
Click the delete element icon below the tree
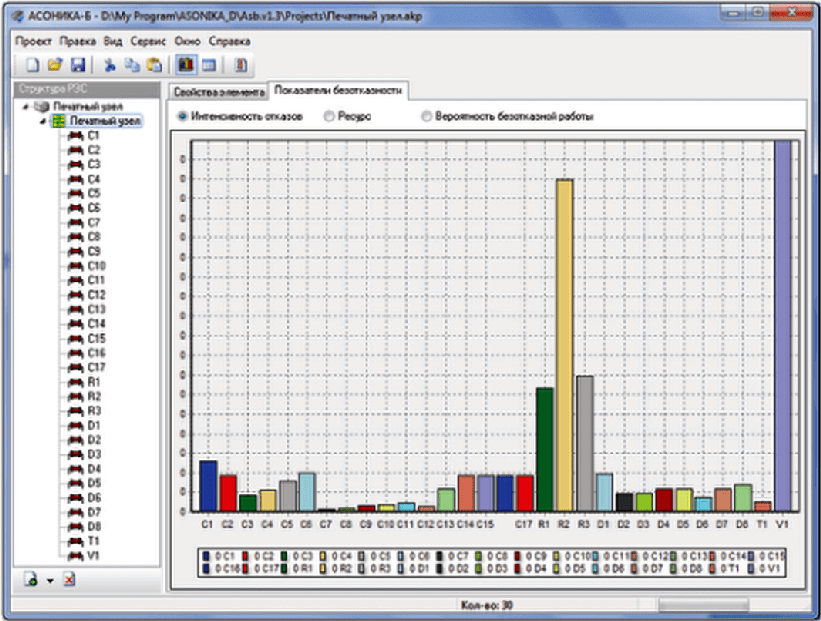pos(70,579)
